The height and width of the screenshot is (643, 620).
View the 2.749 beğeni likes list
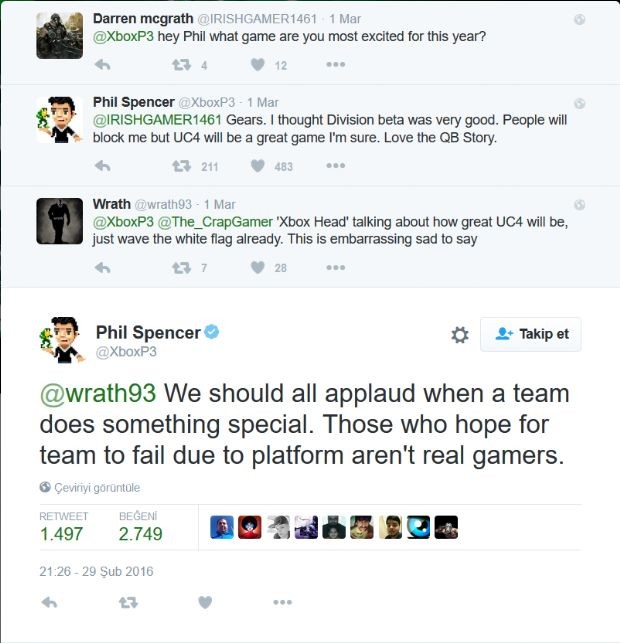[140, 527]
